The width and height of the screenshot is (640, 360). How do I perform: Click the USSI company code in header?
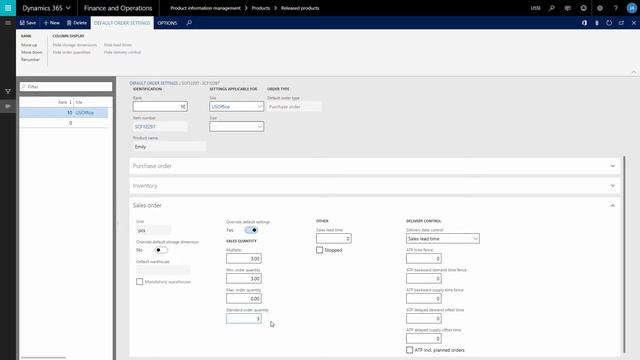click(536, 8)
